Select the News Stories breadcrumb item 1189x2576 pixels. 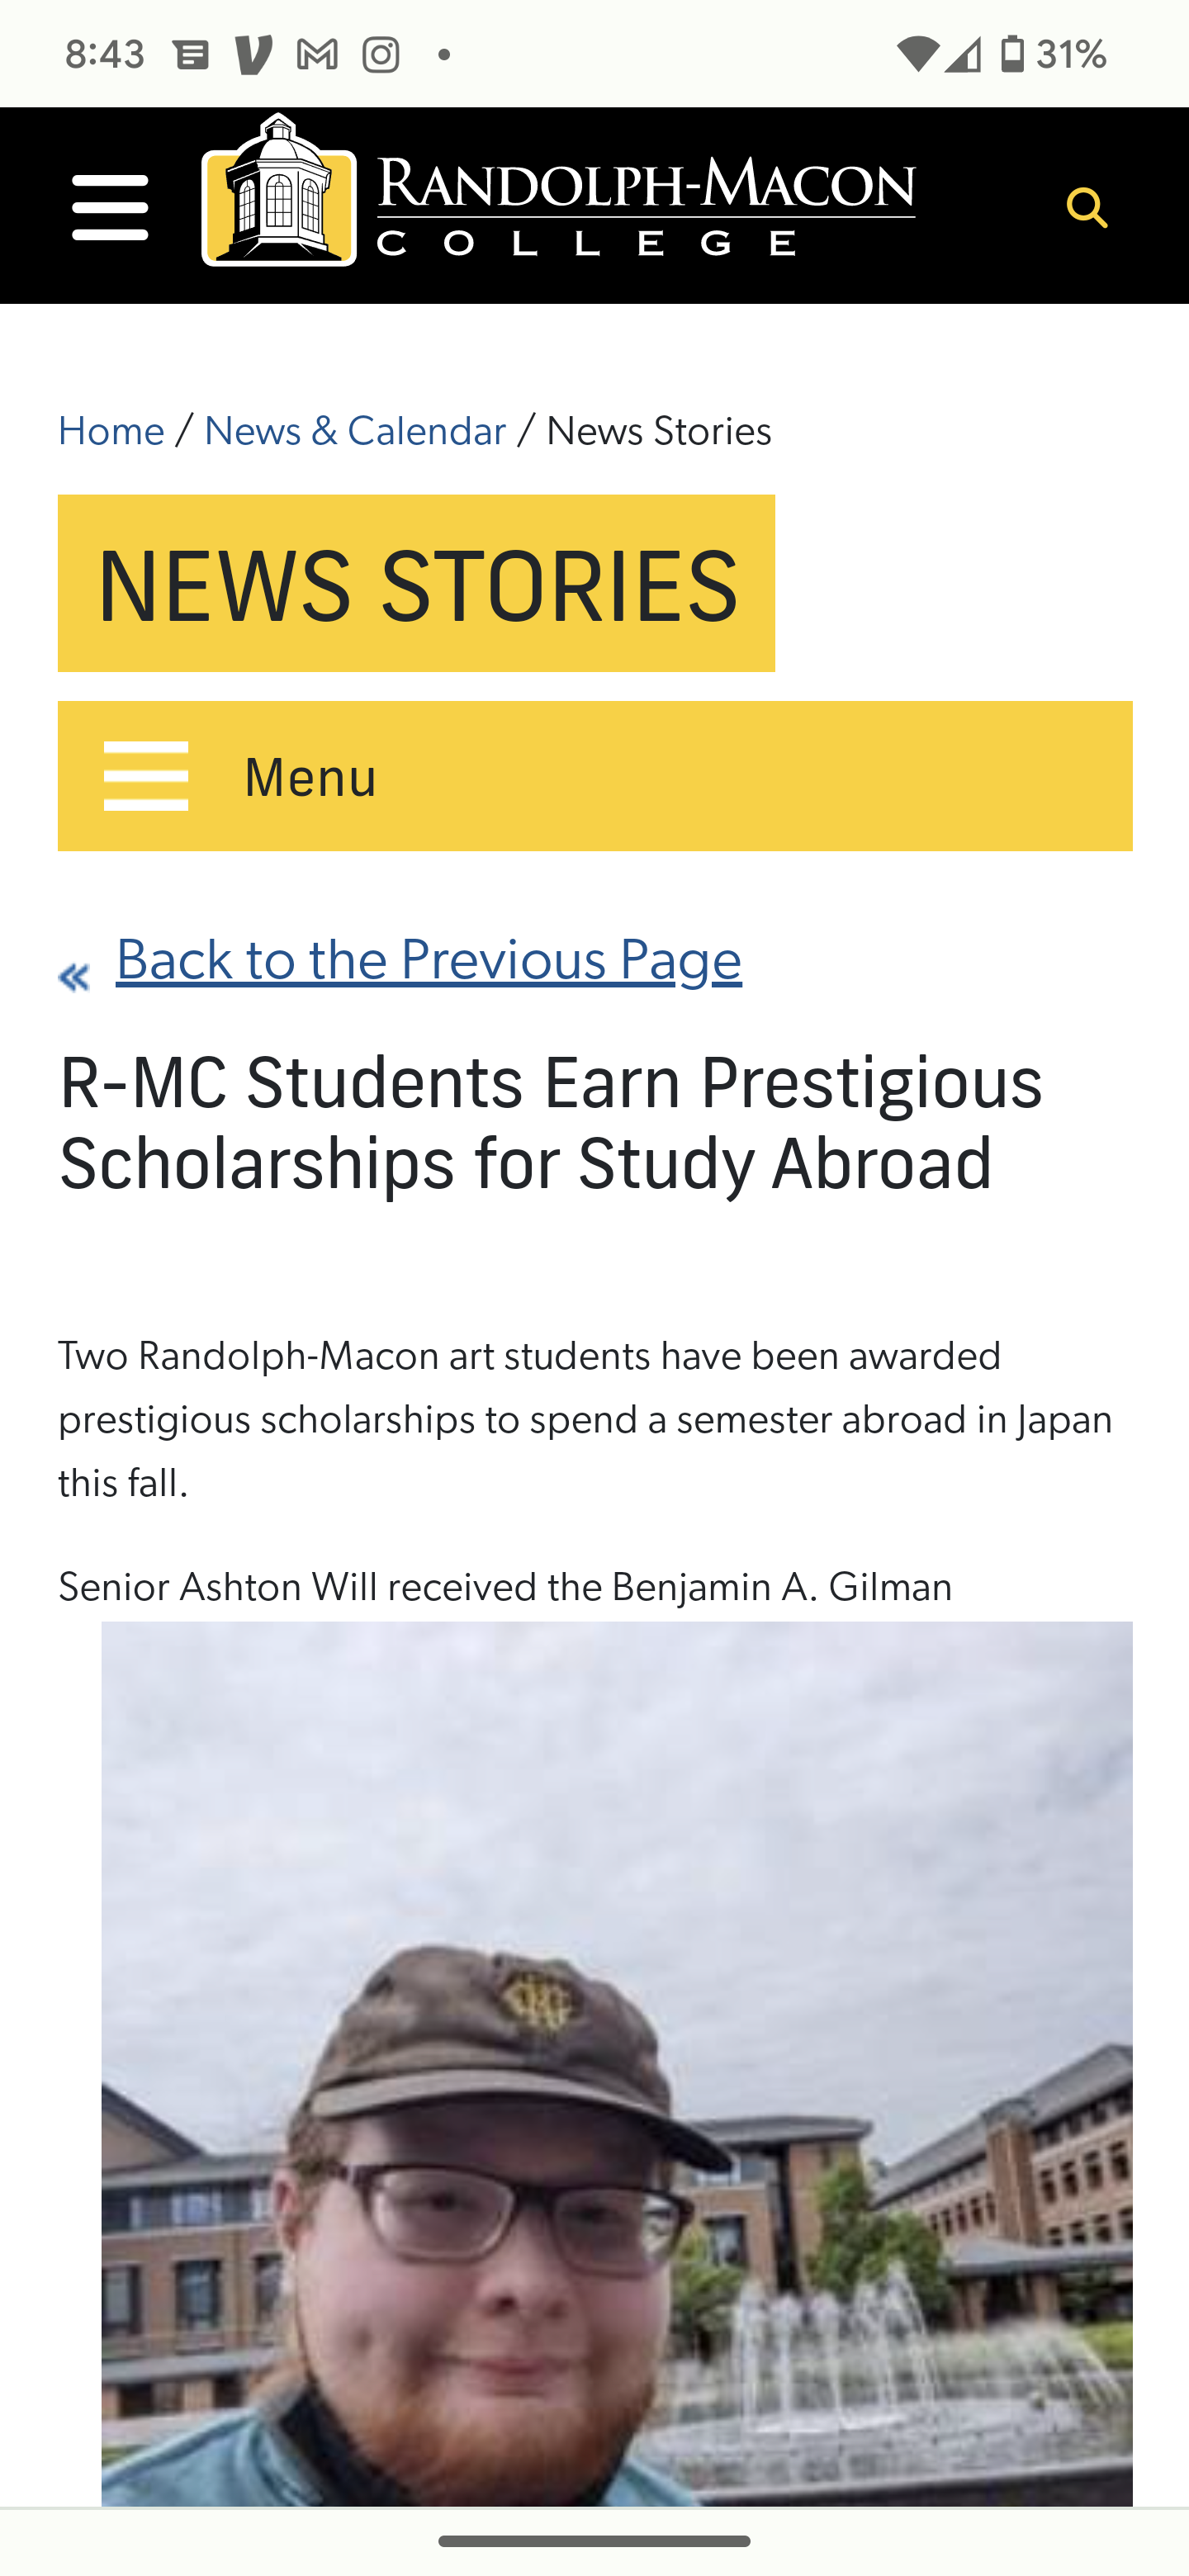point(659,431)
